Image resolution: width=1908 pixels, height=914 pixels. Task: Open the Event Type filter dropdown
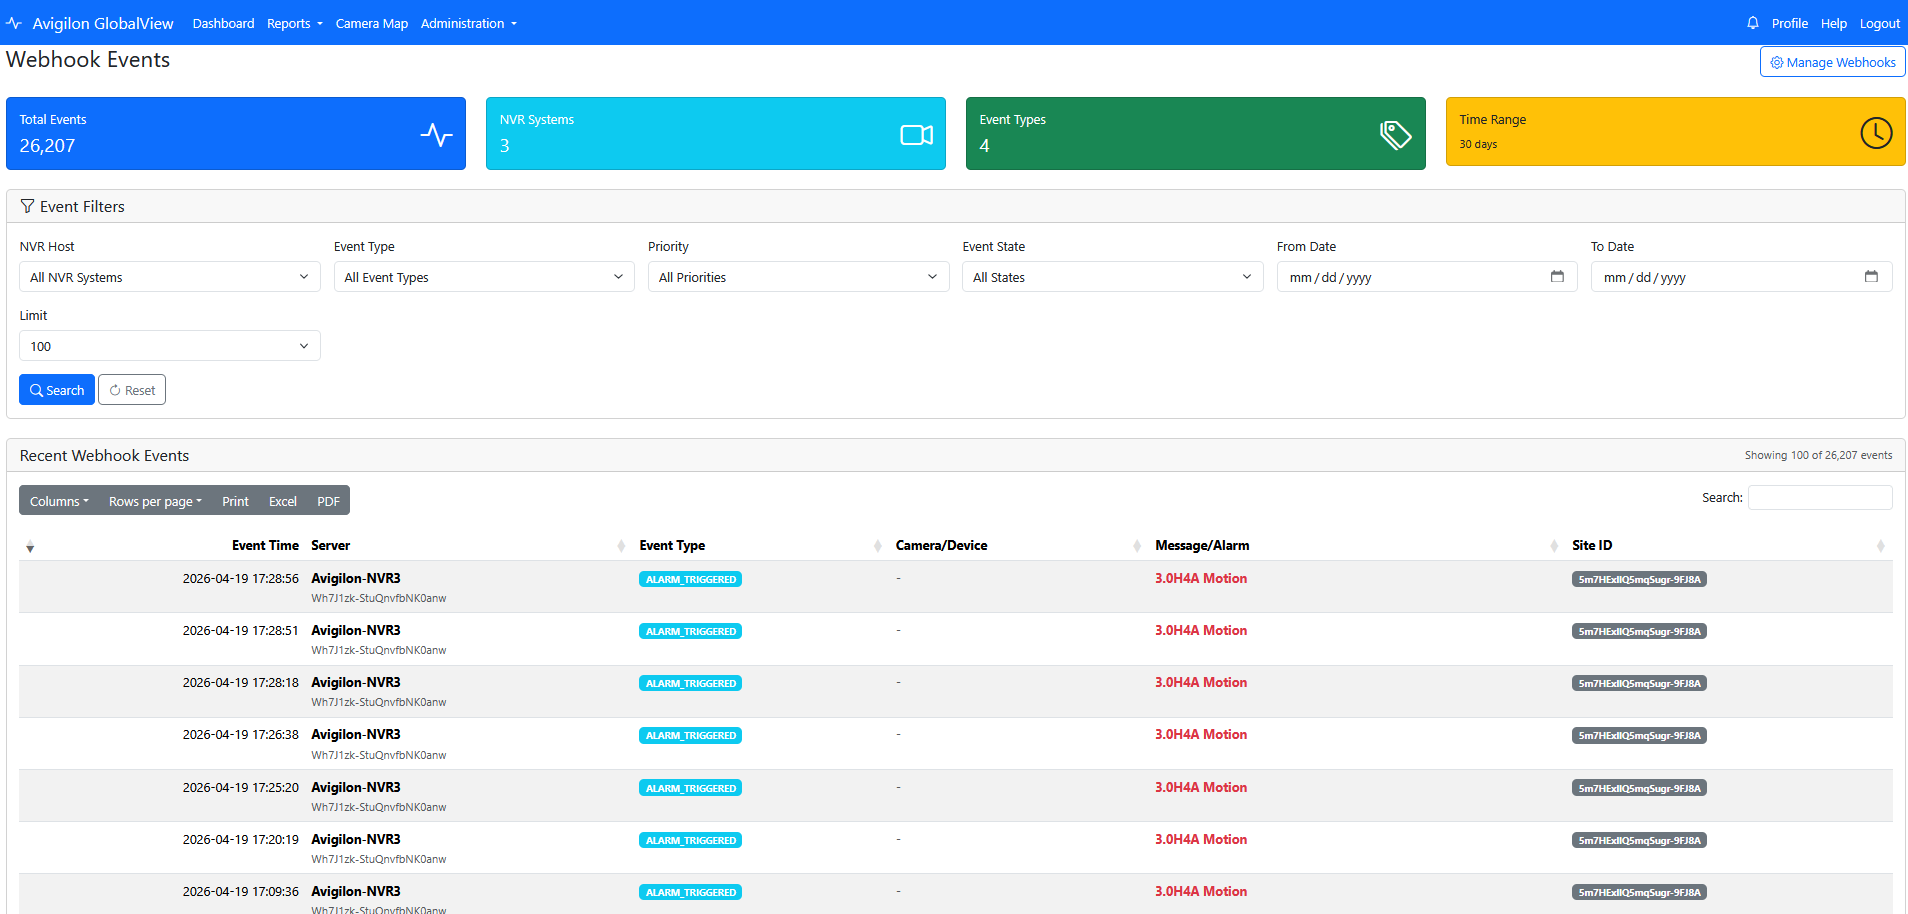coord(484,277)
